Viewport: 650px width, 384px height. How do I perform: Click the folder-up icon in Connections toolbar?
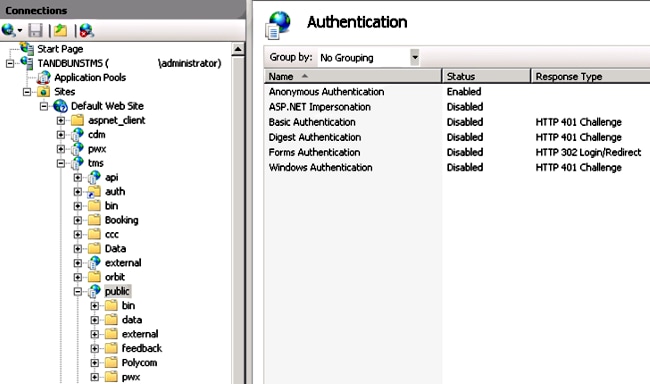coord(61,30)
